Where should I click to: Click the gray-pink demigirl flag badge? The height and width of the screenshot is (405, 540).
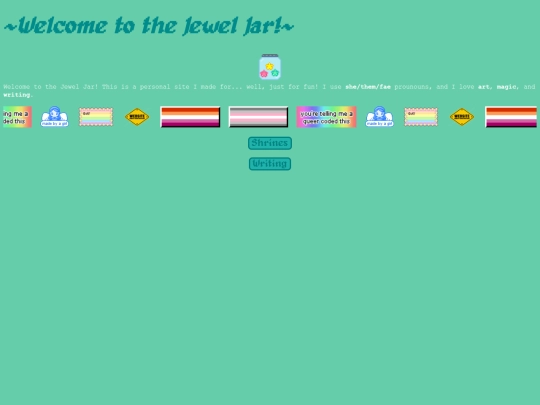258,117
